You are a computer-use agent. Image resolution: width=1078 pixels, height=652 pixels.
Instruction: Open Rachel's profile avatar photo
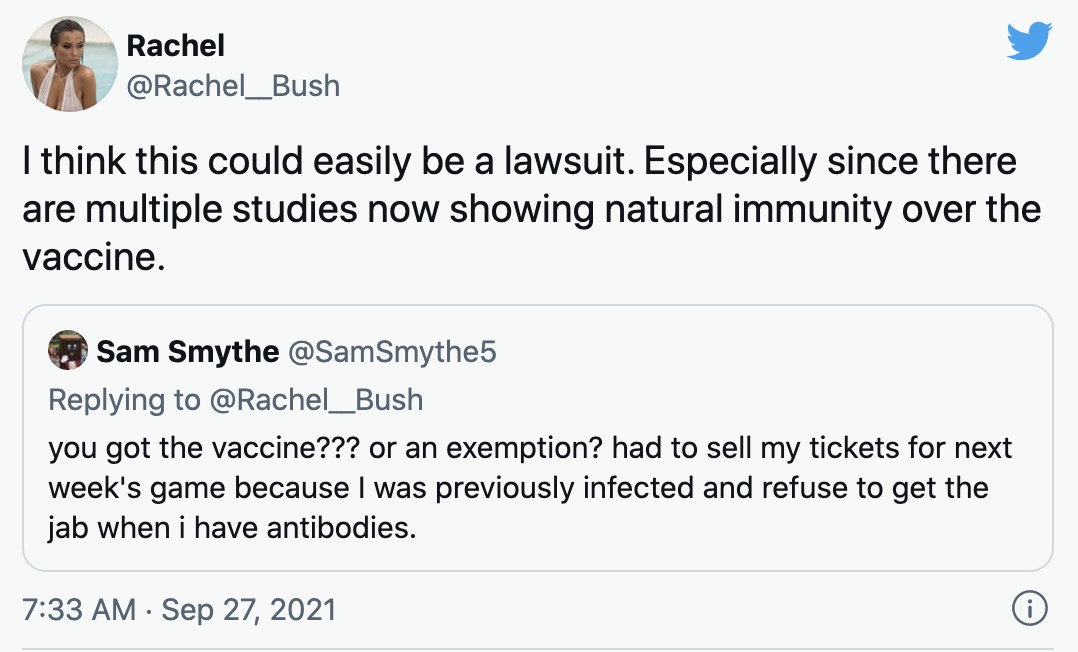[69, 63]
